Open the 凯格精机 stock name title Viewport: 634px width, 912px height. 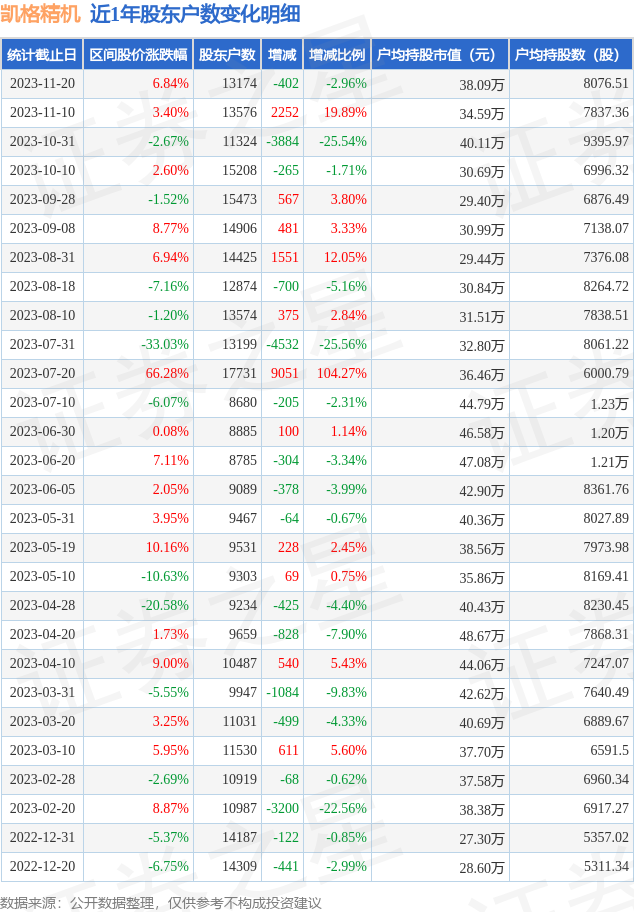click(x=40, y=14)
